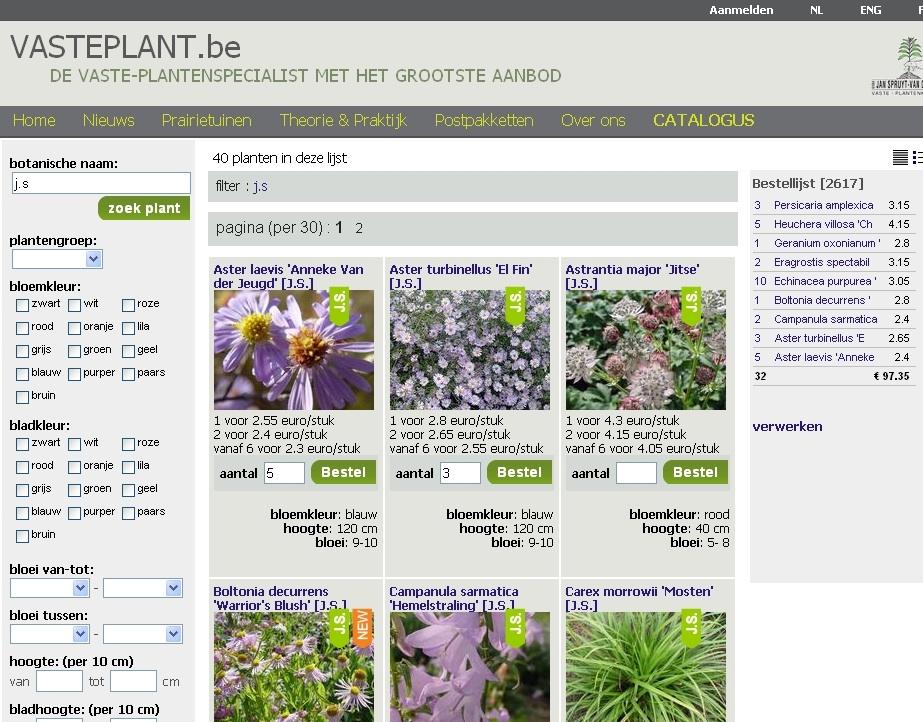Enable bloemkleur blauw filter
Image resolution: width=923 pixels, height=722 pixels.
22,374
